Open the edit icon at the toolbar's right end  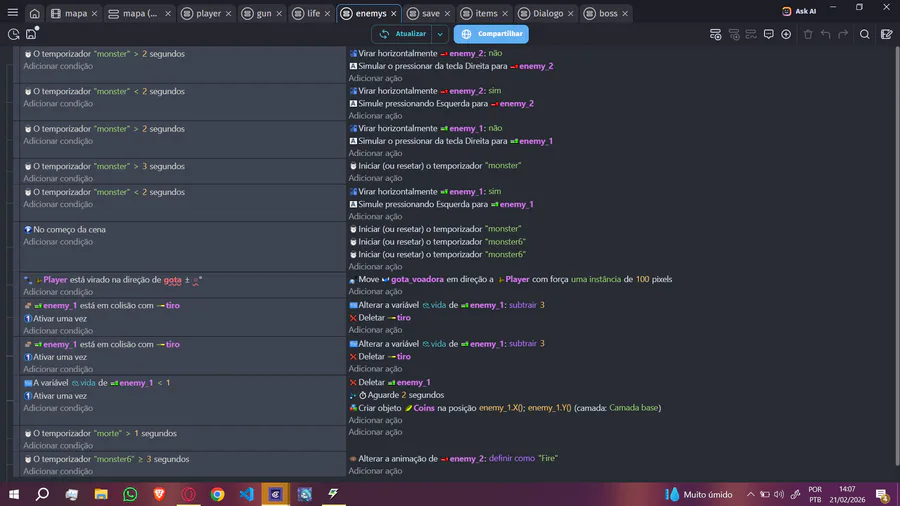coord(886,34)
